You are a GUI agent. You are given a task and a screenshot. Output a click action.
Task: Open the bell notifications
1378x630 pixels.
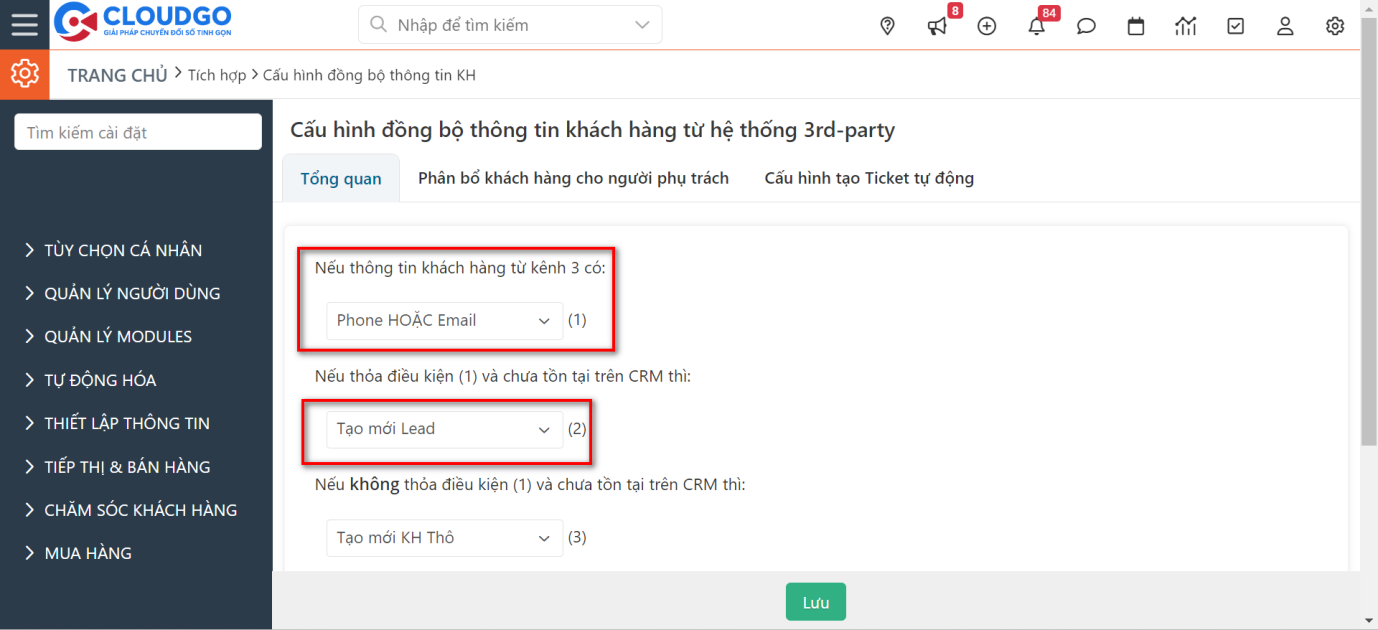pyautogui.click(x=1037, y=27)
